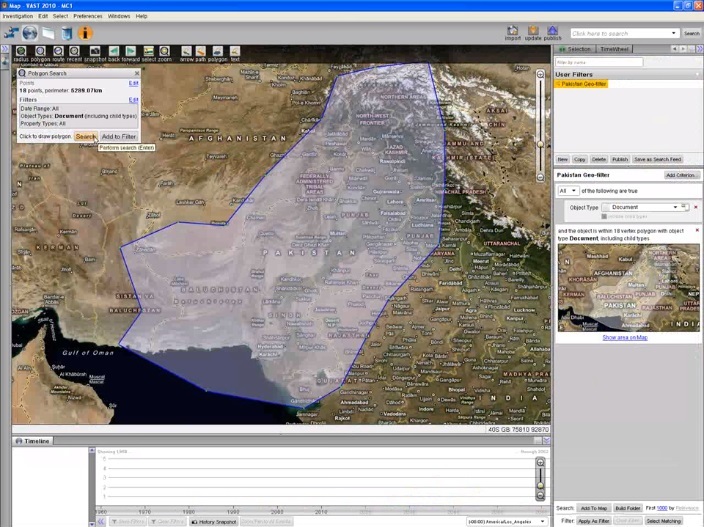Click Edit link next to Points
Viewport: 704px width, 527px height.
(133, 83)
